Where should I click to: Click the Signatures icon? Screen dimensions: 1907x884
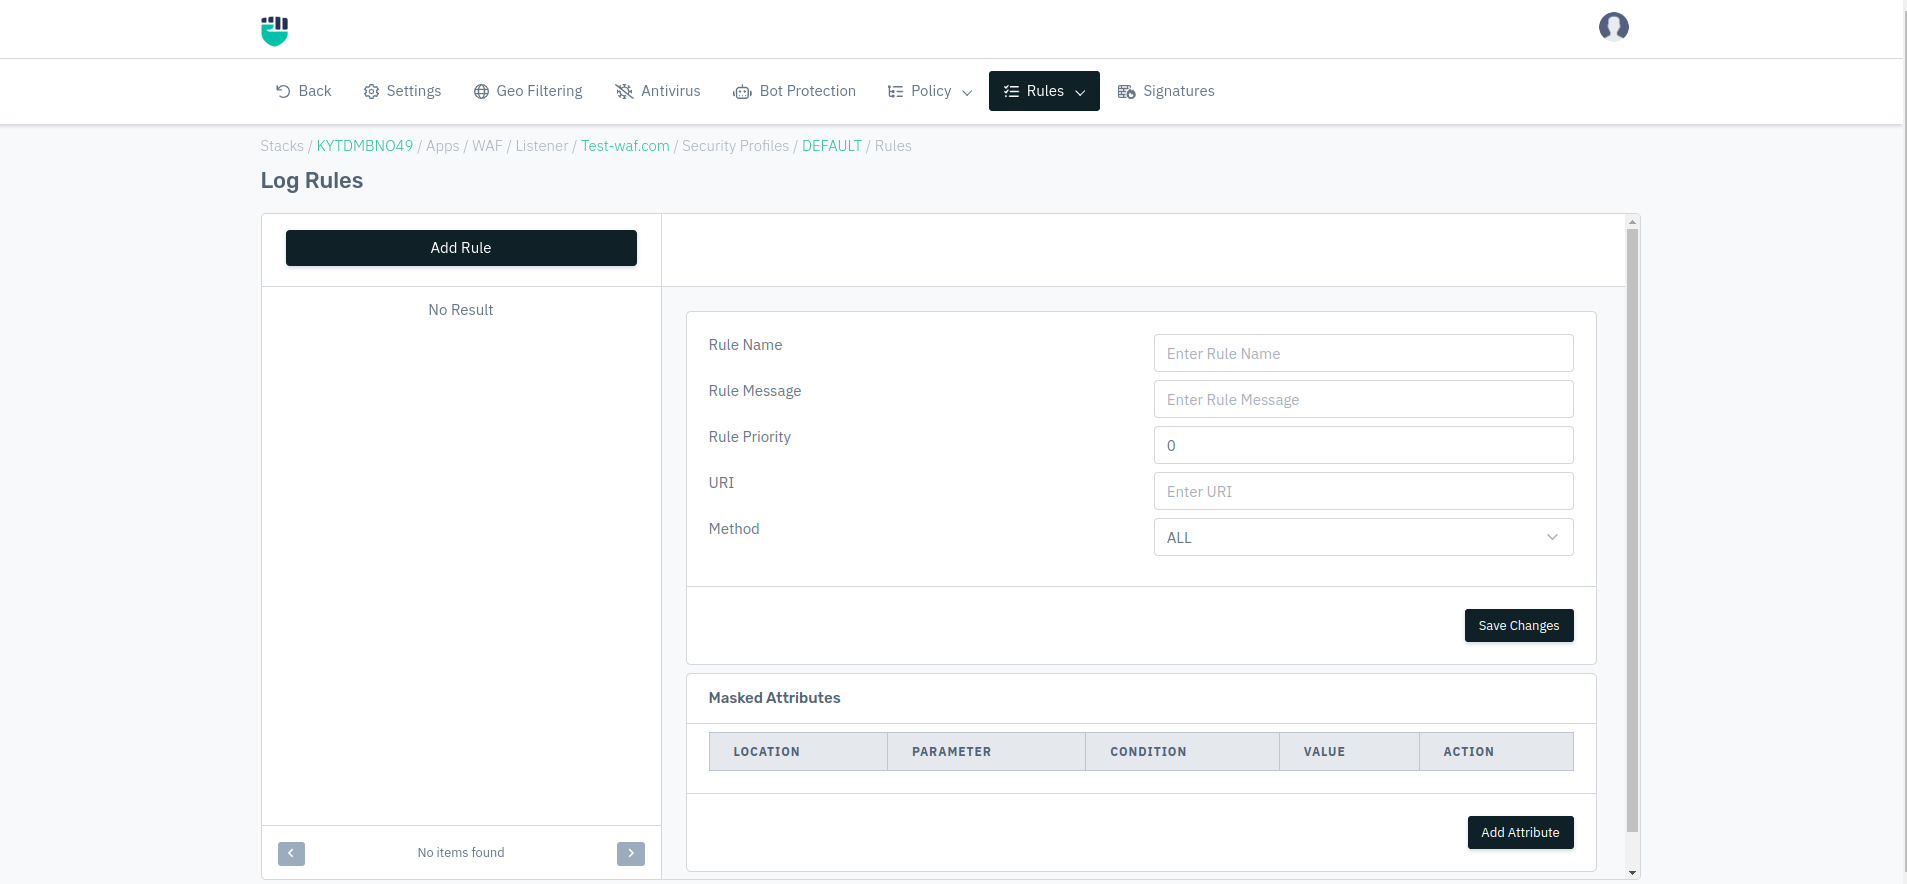coord(1126,91)
